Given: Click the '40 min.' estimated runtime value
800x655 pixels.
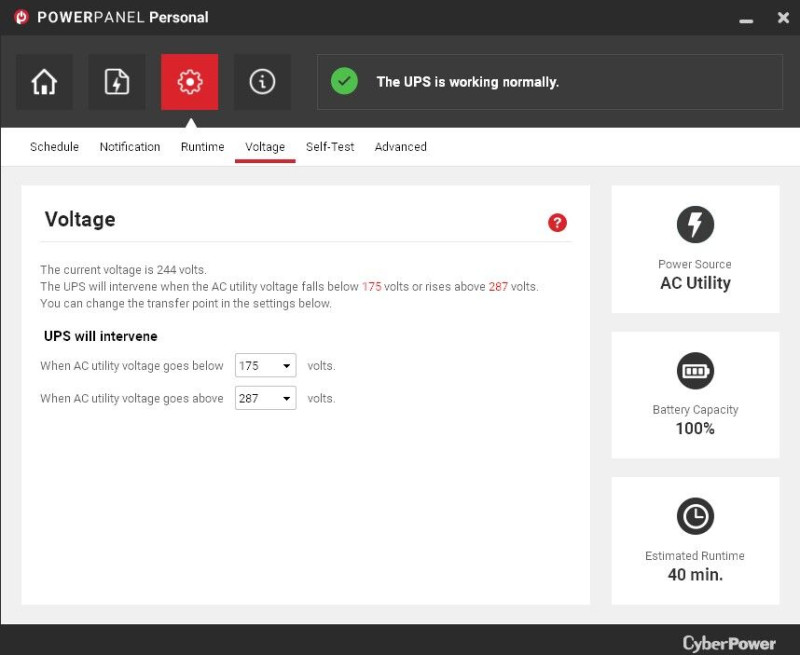Looking at the screenshot, I should point(695,574).
